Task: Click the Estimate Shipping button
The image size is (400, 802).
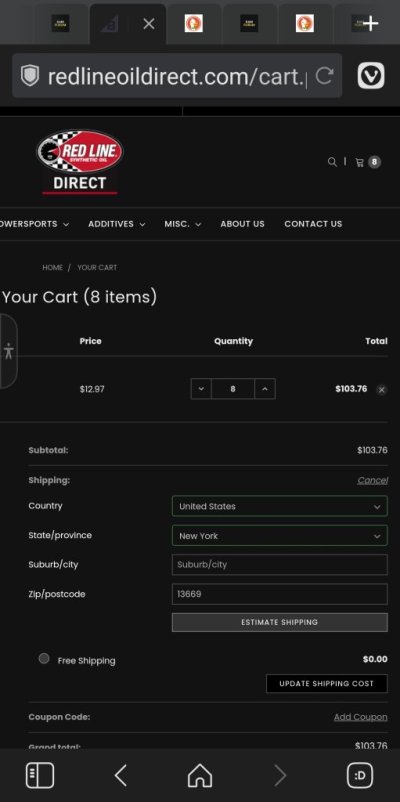Action: [280, 622]
